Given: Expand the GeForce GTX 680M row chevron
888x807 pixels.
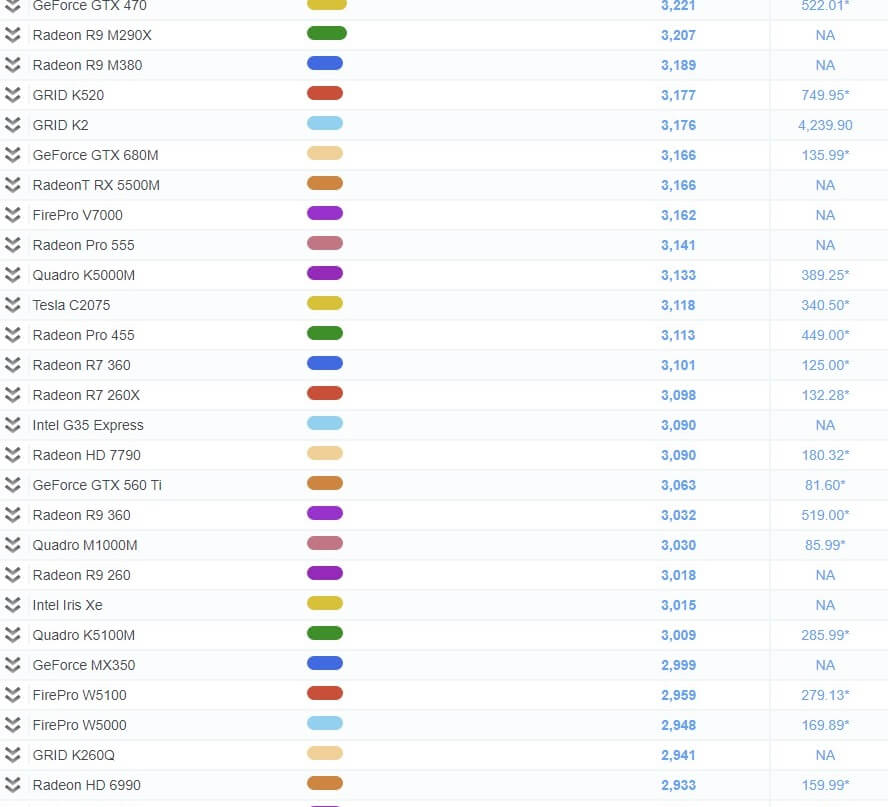Looking at the screenshot, I should [12, 155].
